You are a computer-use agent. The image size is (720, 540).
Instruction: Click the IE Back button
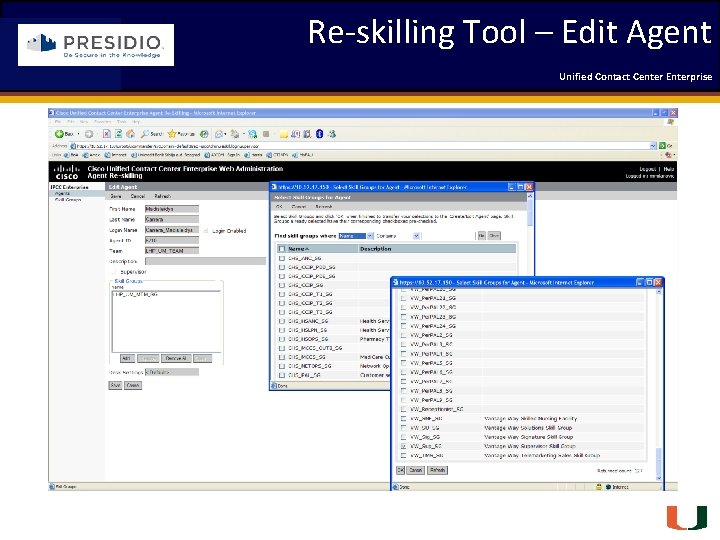point(64,134)
